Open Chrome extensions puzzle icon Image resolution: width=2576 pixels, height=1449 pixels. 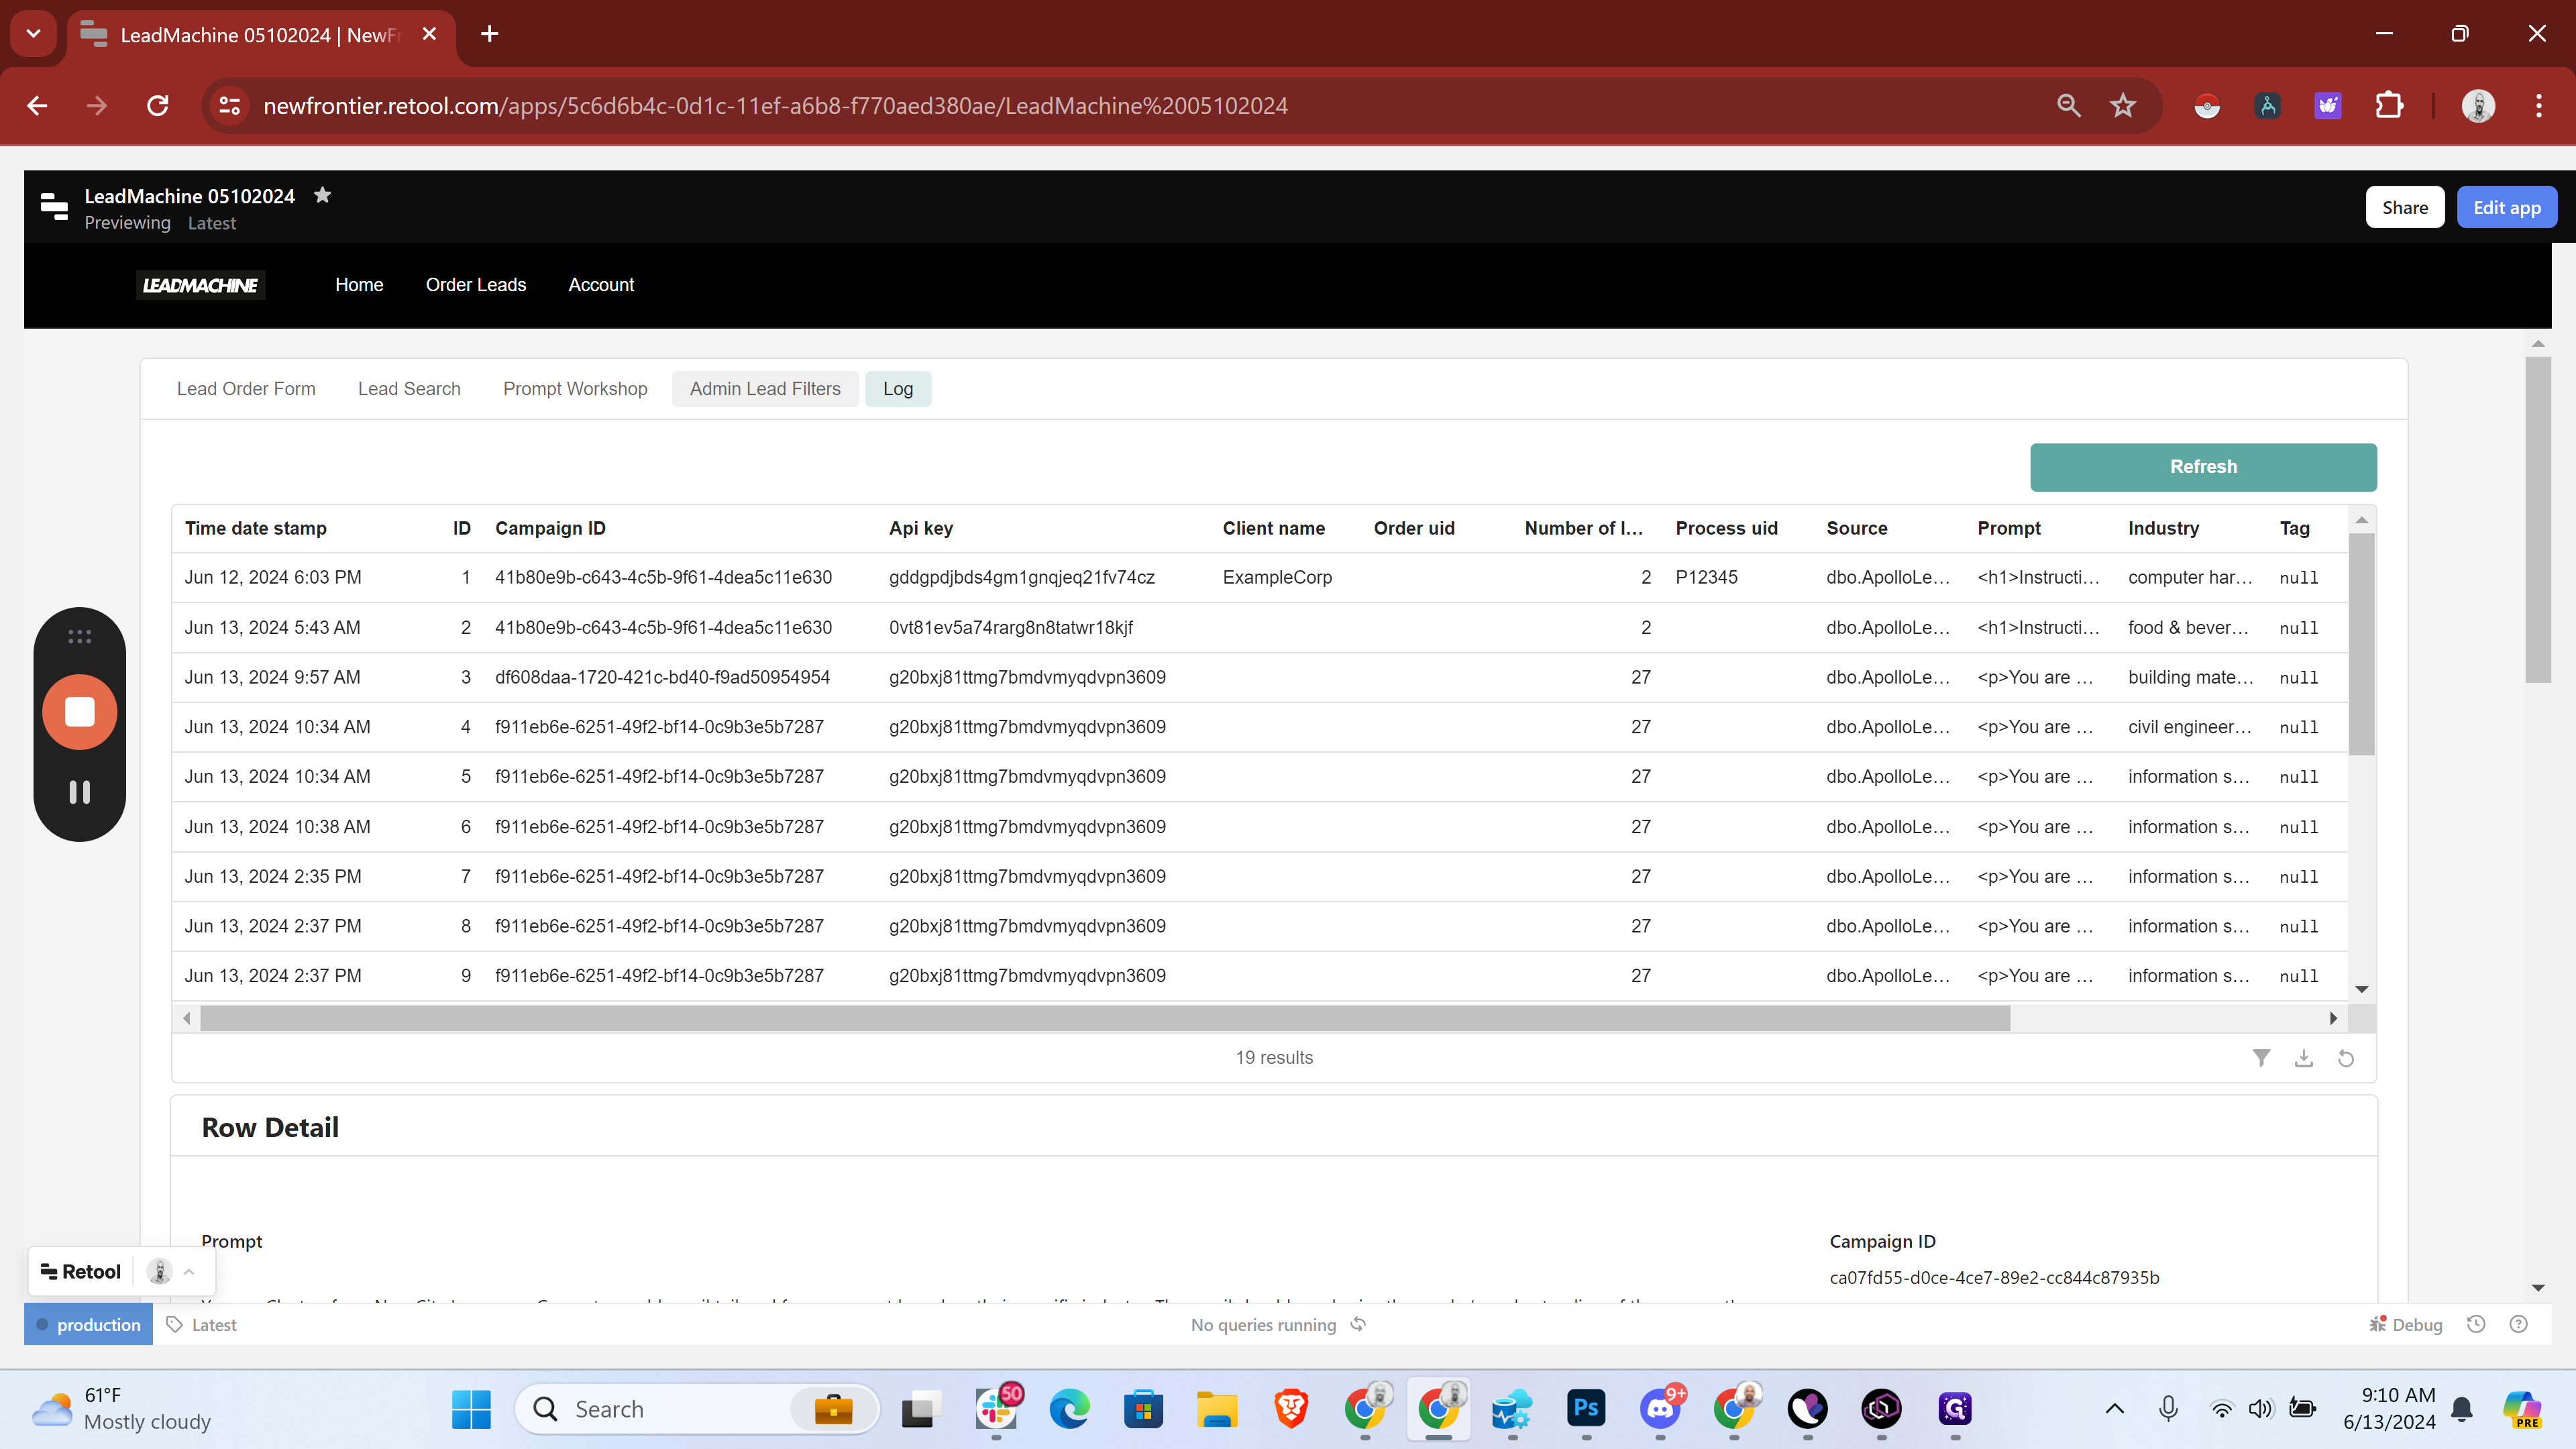pyautogui.click(x=2389, y=105)
